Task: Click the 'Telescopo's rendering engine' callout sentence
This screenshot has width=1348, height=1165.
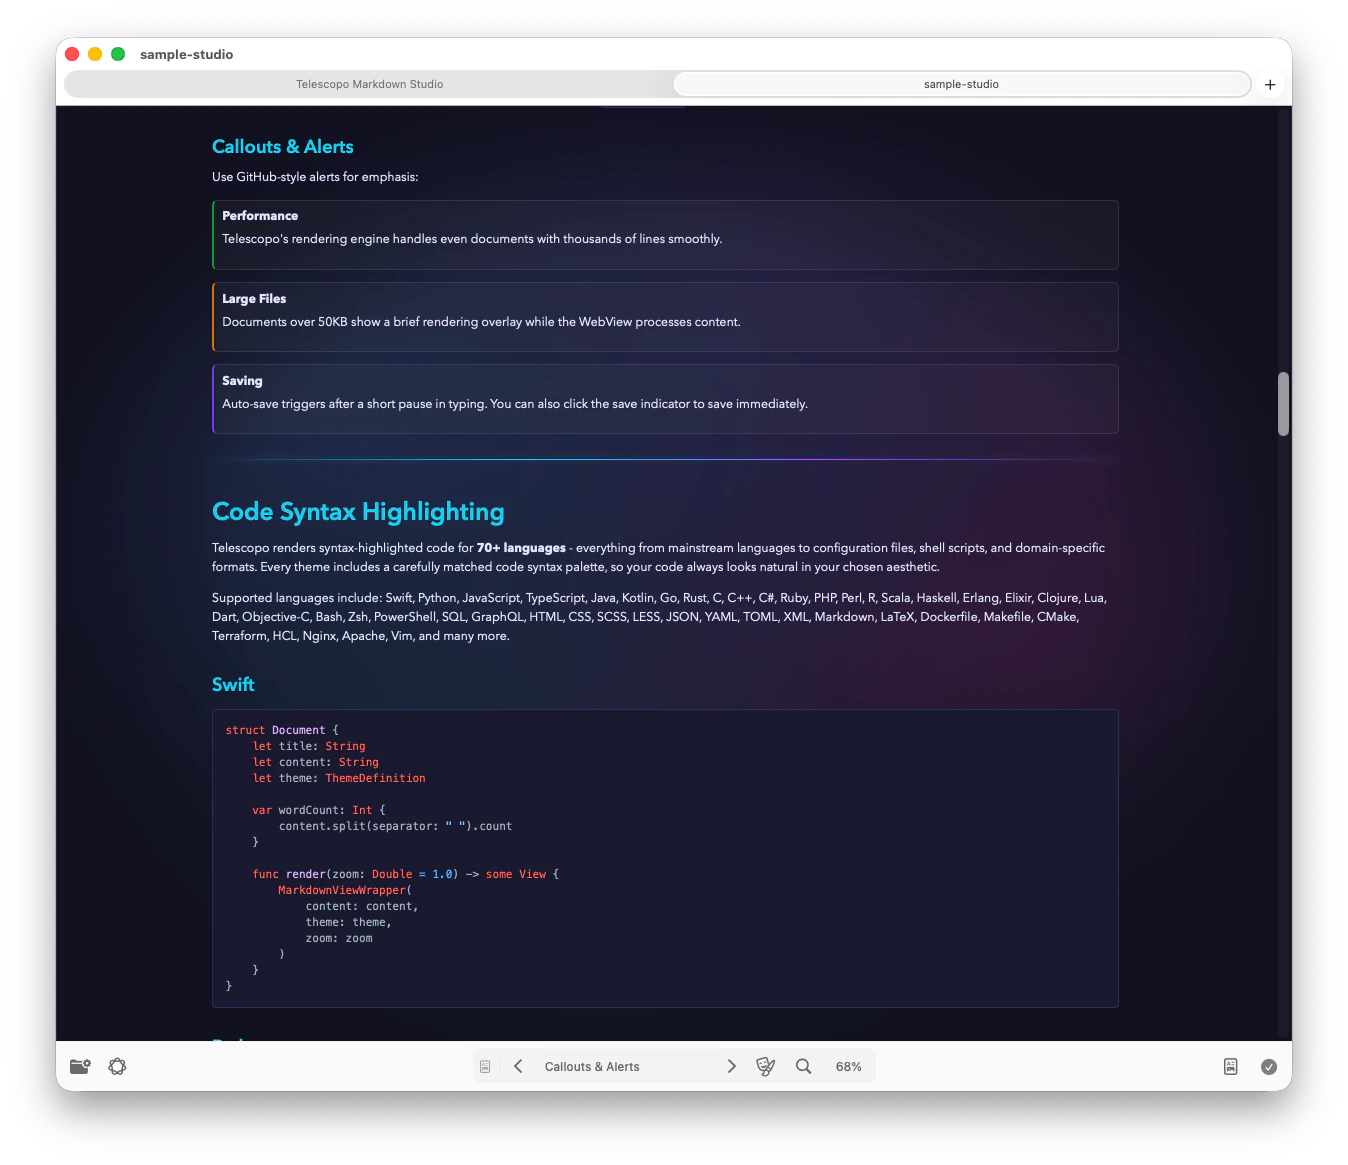Action: click(x=472, y=239)
